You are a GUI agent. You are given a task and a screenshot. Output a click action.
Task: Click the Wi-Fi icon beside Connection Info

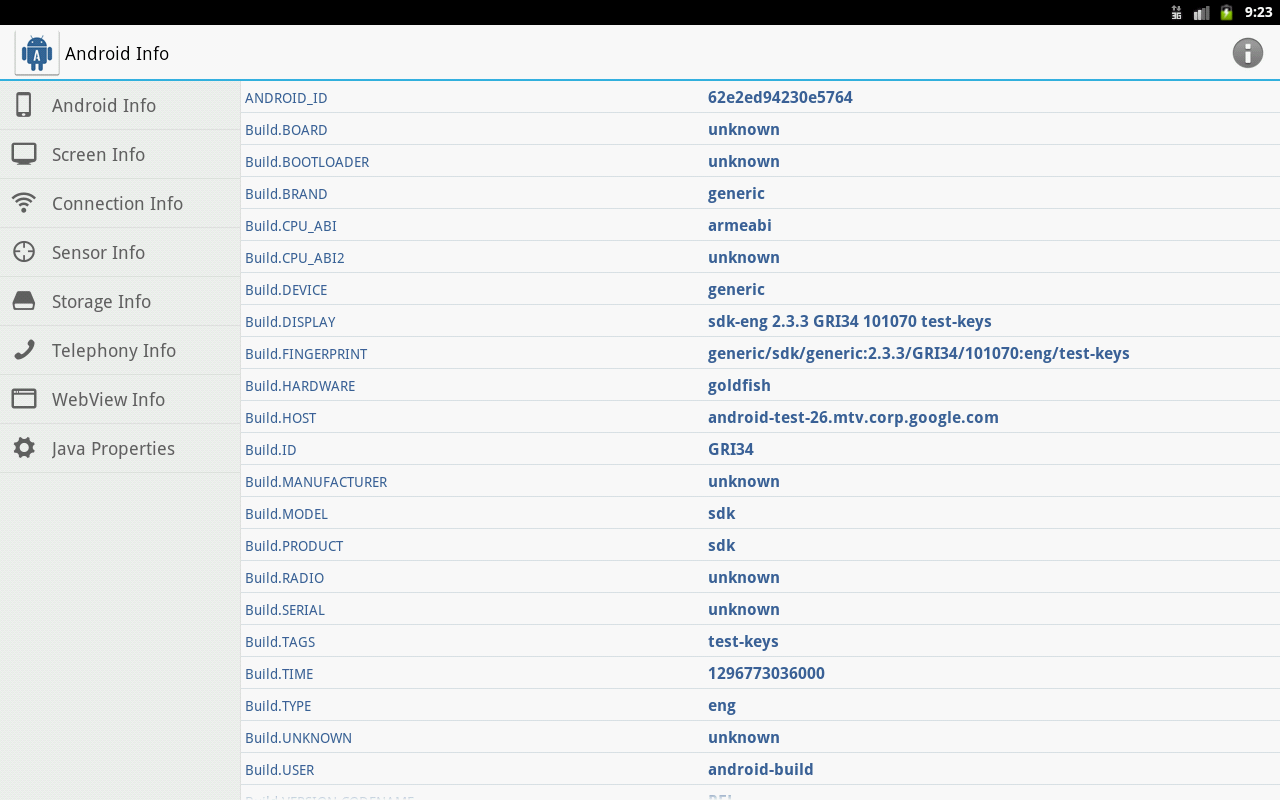tap(24, 203)
